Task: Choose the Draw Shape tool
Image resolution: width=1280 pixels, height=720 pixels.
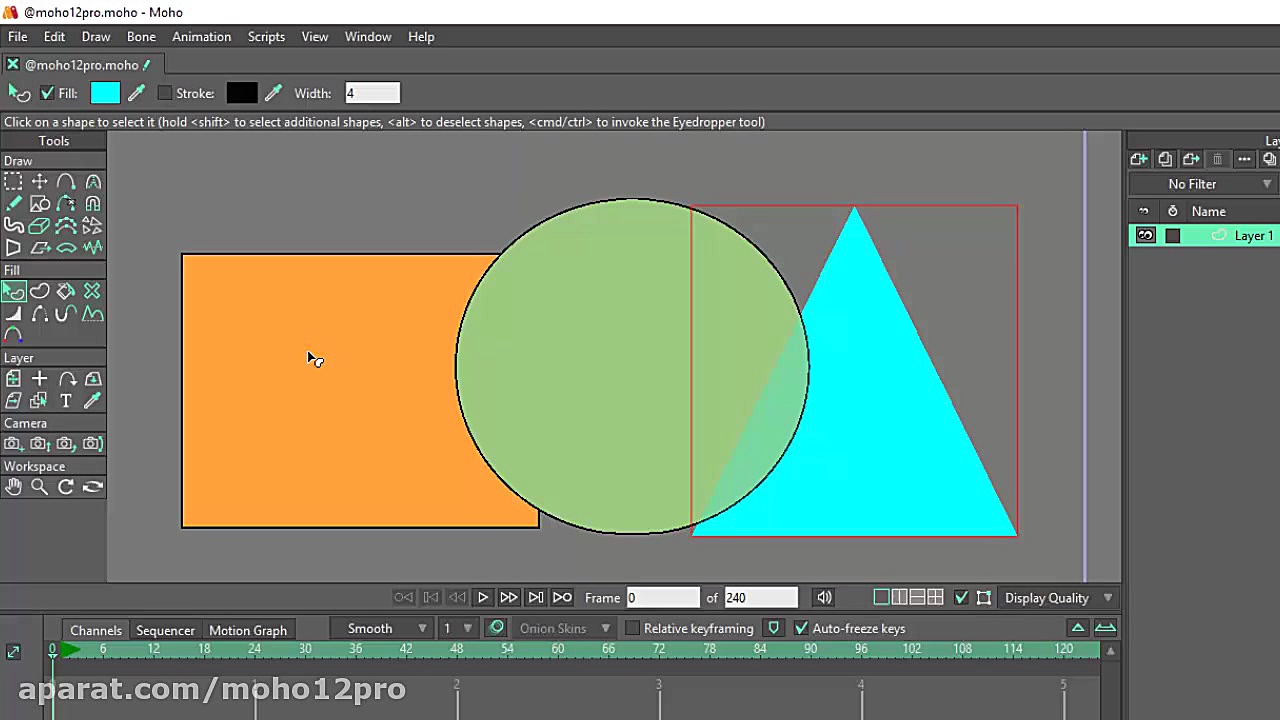Action: (40, 204)
